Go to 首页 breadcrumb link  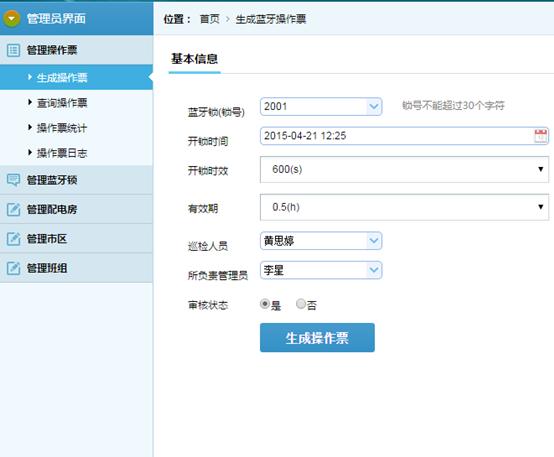click(x=210, y=19)
